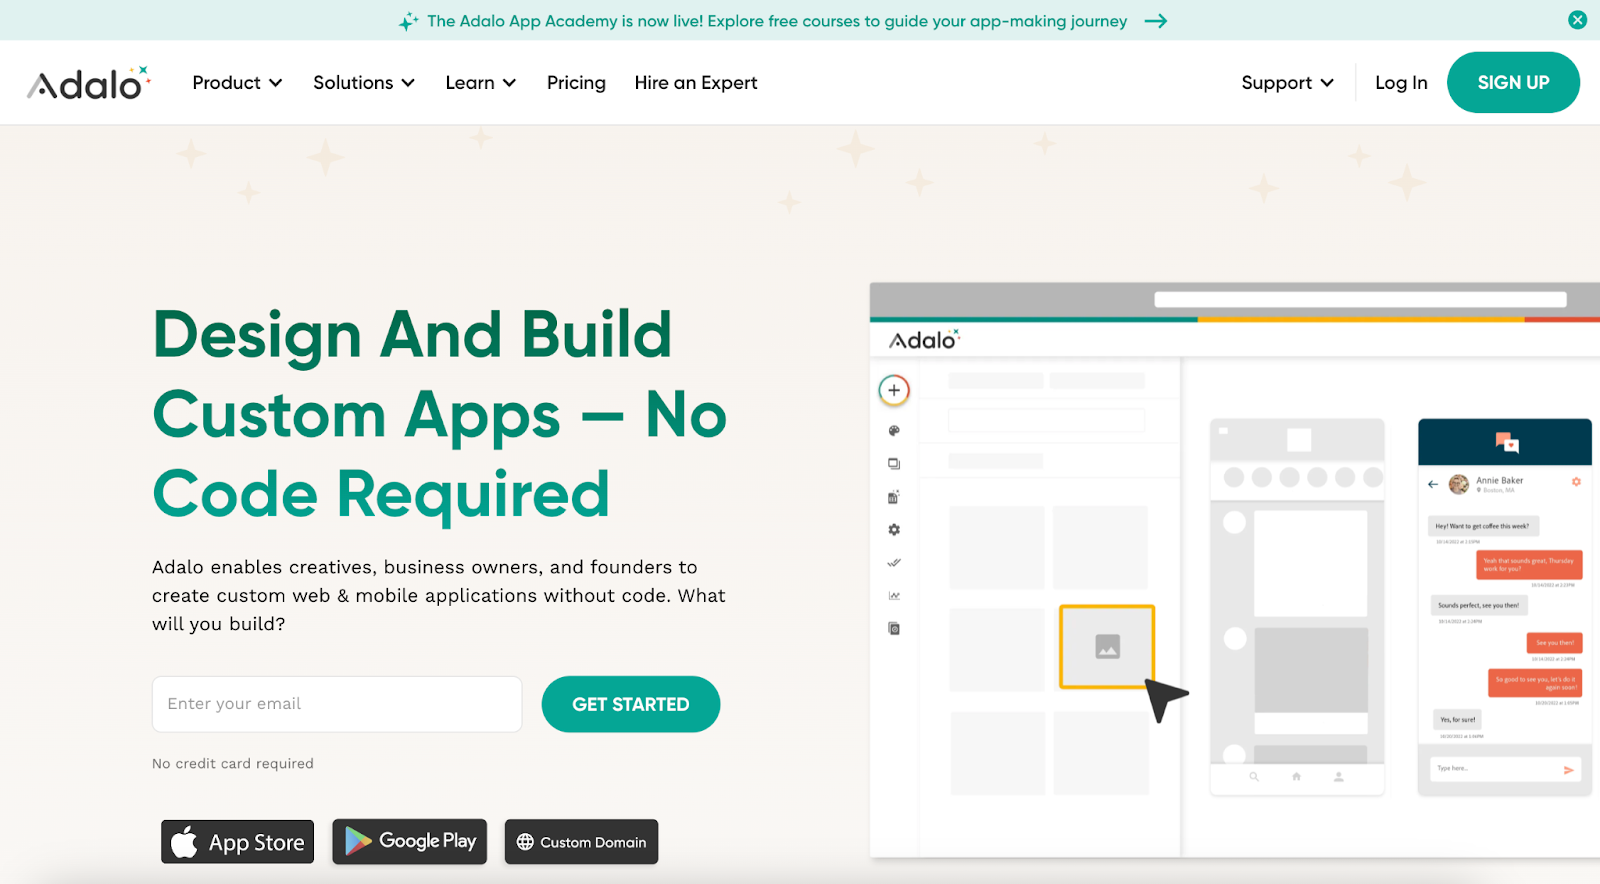Follow the arrow in the Academy banner
Image resolution: width=1600 pixels, height=884 pixels.
[1156, 21]
